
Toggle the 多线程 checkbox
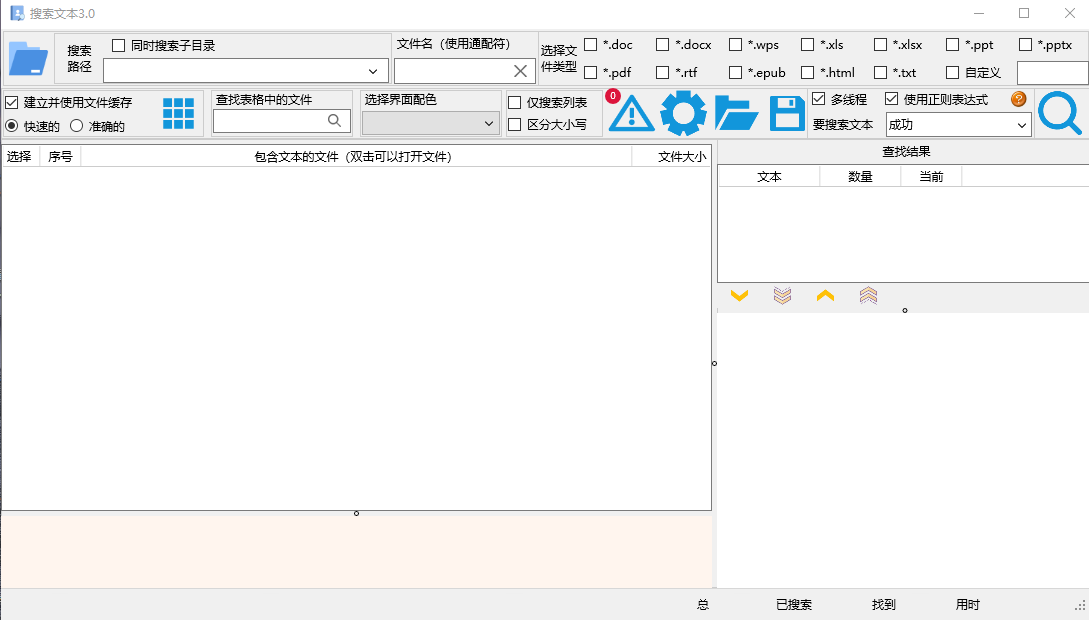819,99
